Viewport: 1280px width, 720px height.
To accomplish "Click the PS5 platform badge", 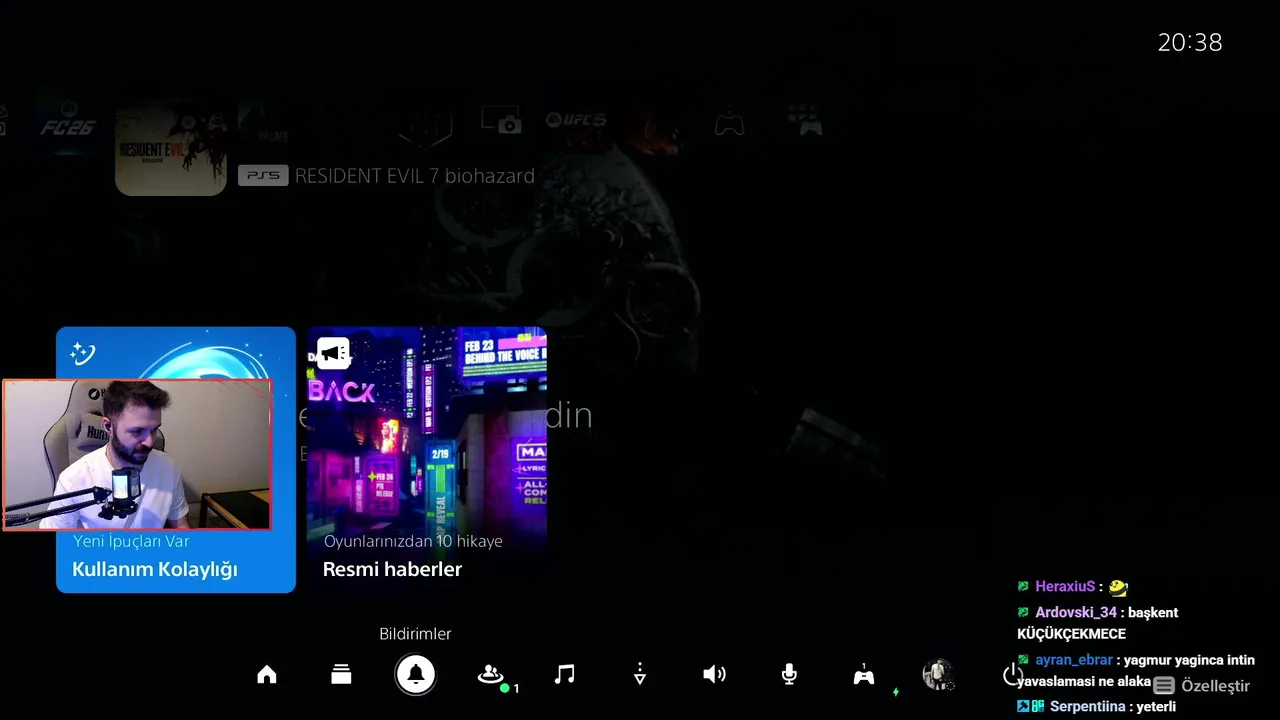I will click(x=264, y=176).
